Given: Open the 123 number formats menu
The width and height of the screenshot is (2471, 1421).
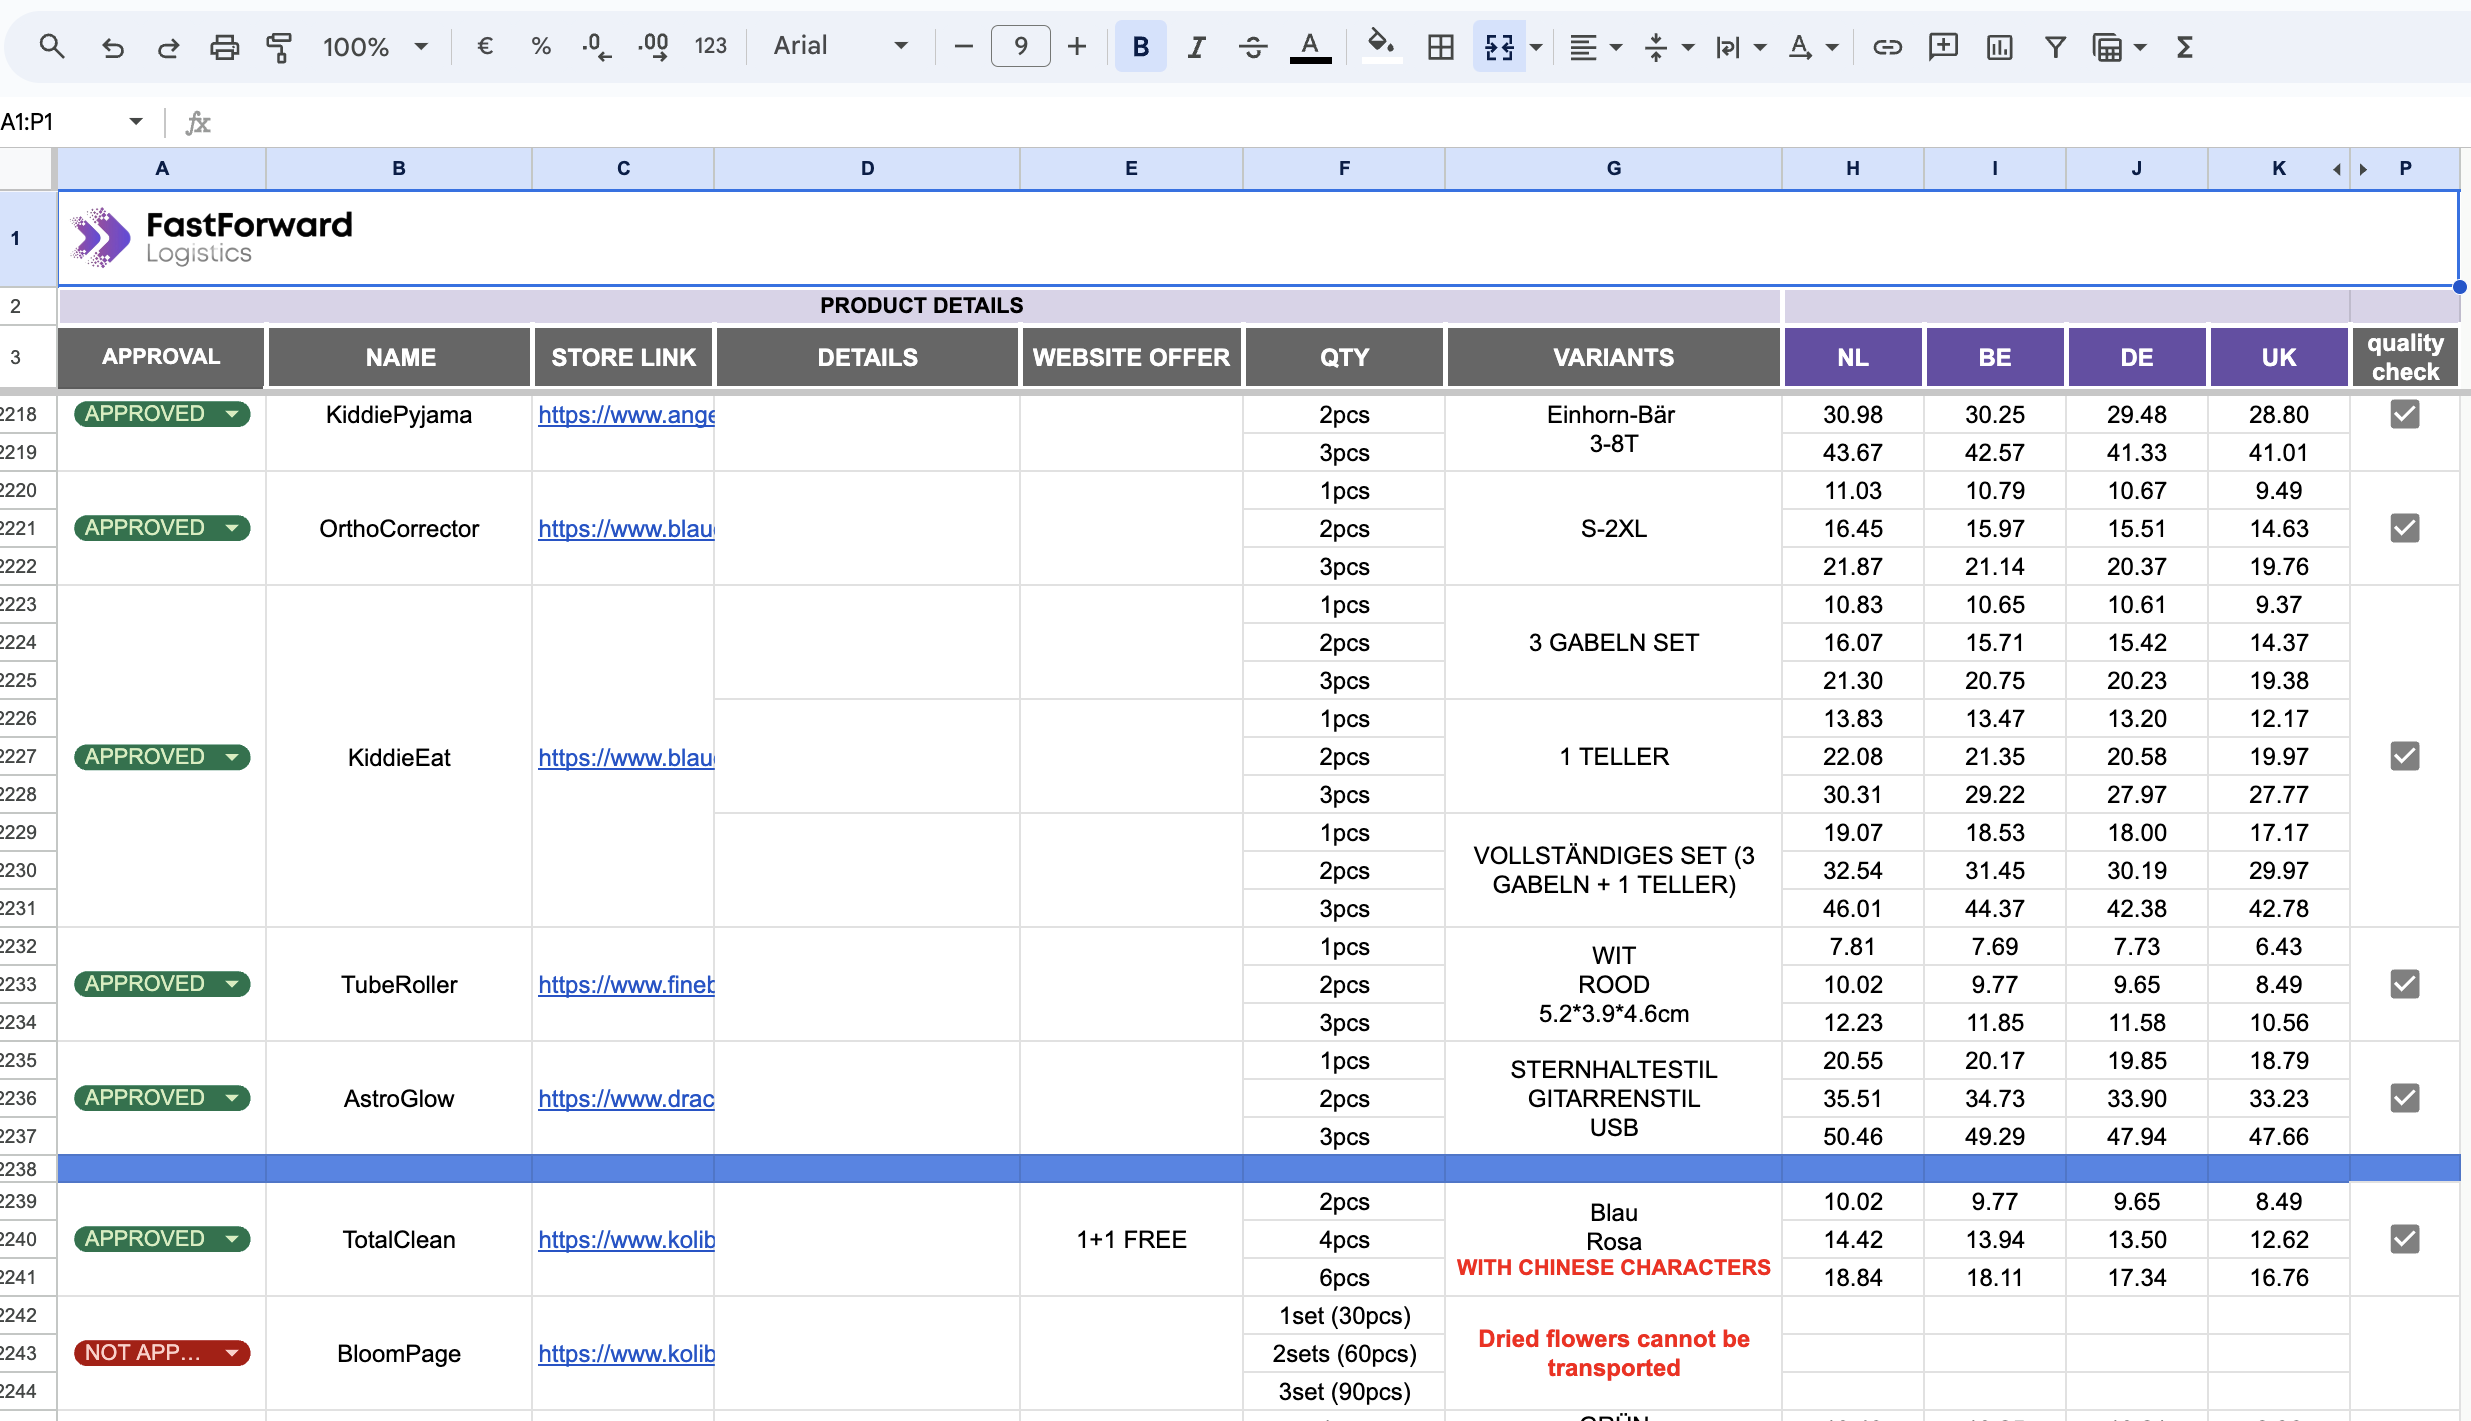Looking at the screenshot, I should tap(710, 46).
